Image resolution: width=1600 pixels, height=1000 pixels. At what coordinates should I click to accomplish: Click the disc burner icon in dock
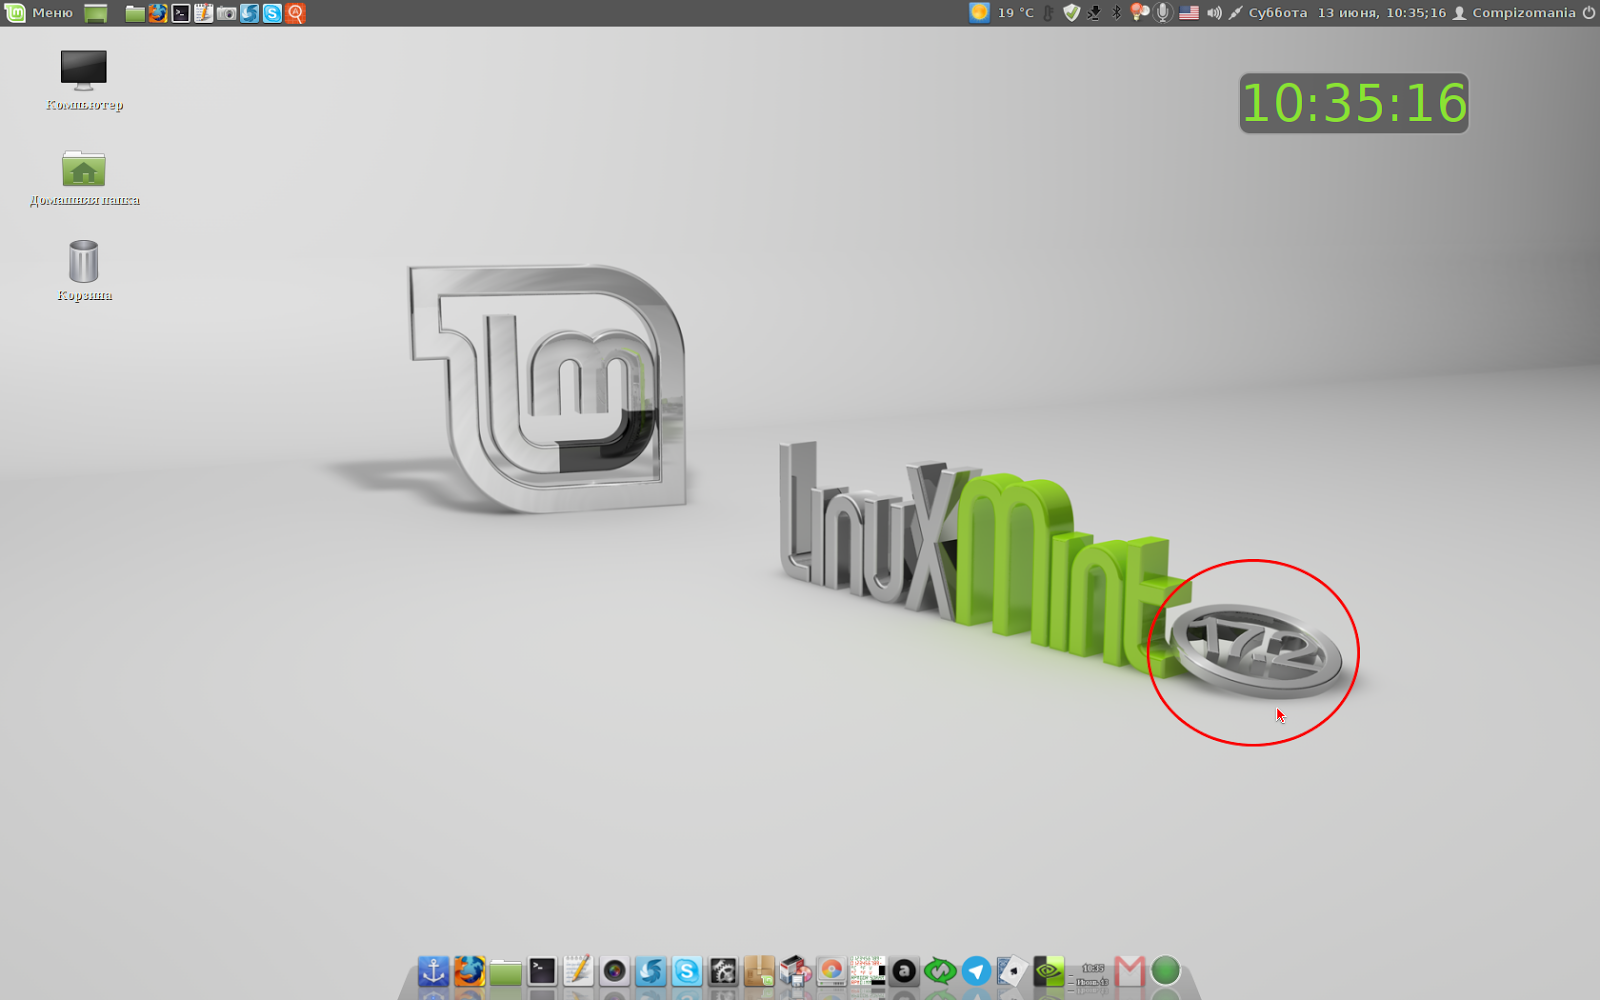(x=831, y=970)
